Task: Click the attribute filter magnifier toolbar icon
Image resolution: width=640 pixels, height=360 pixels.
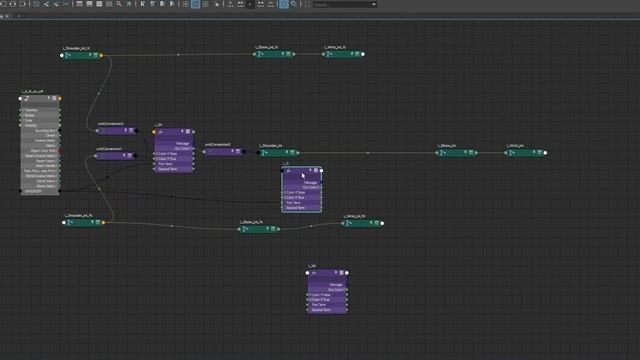Action: [x=119, y=4]
